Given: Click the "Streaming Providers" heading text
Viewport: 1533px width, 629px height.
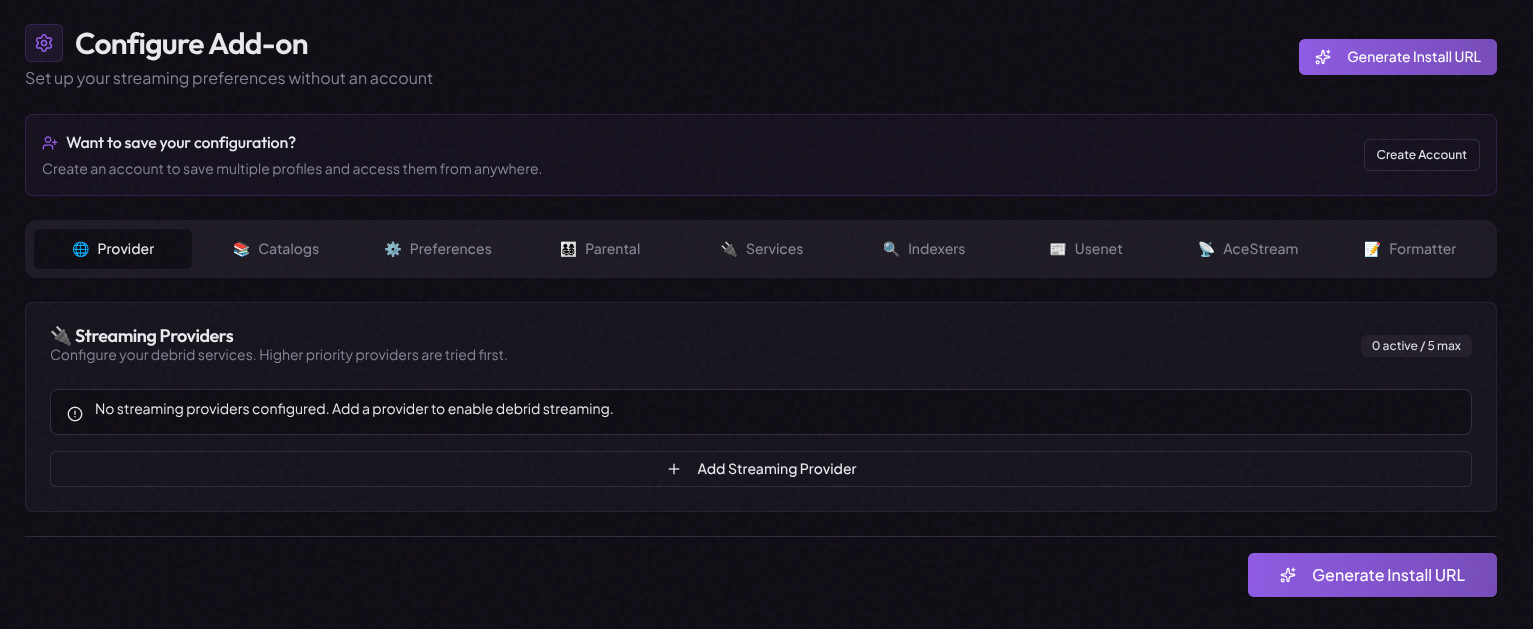Looking at the screenshot, I should click(x=154, y=336).
